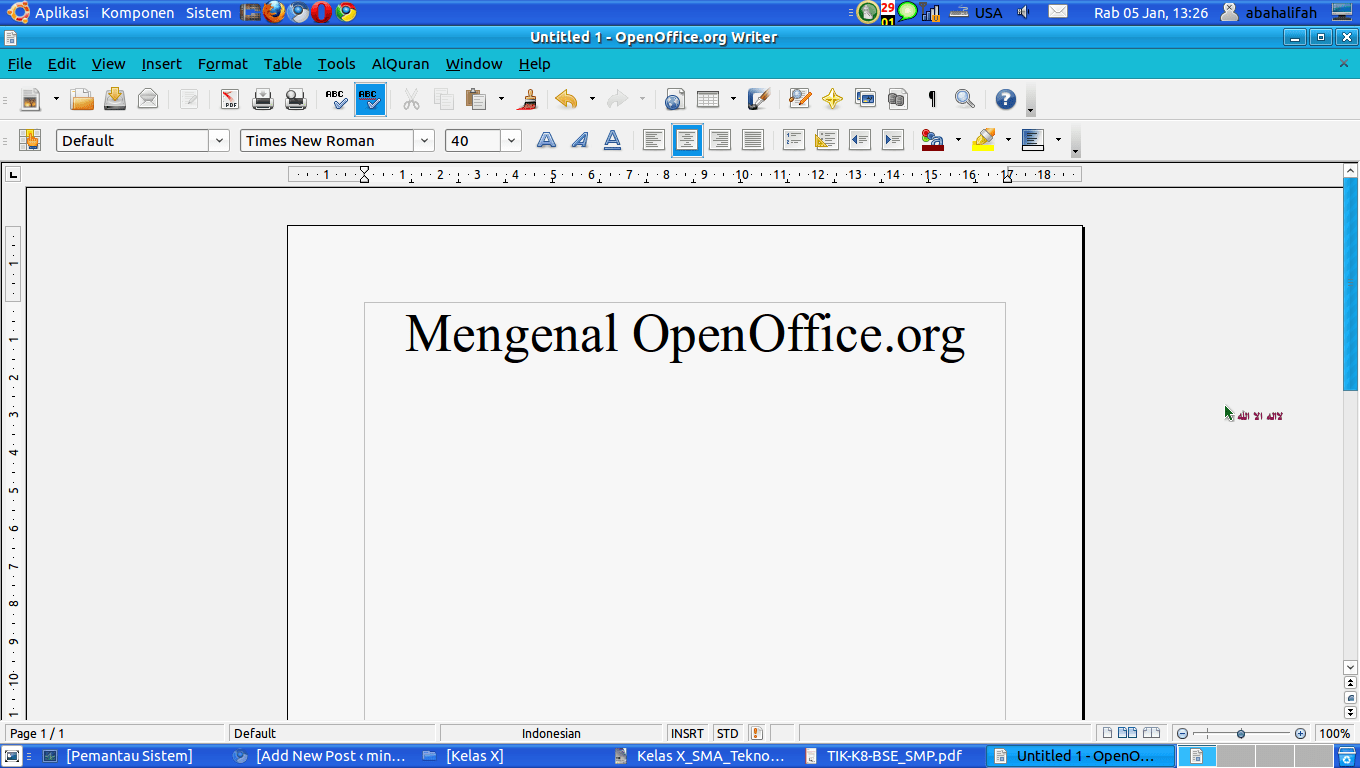
Task: Align text right
Action: point(719,141)
